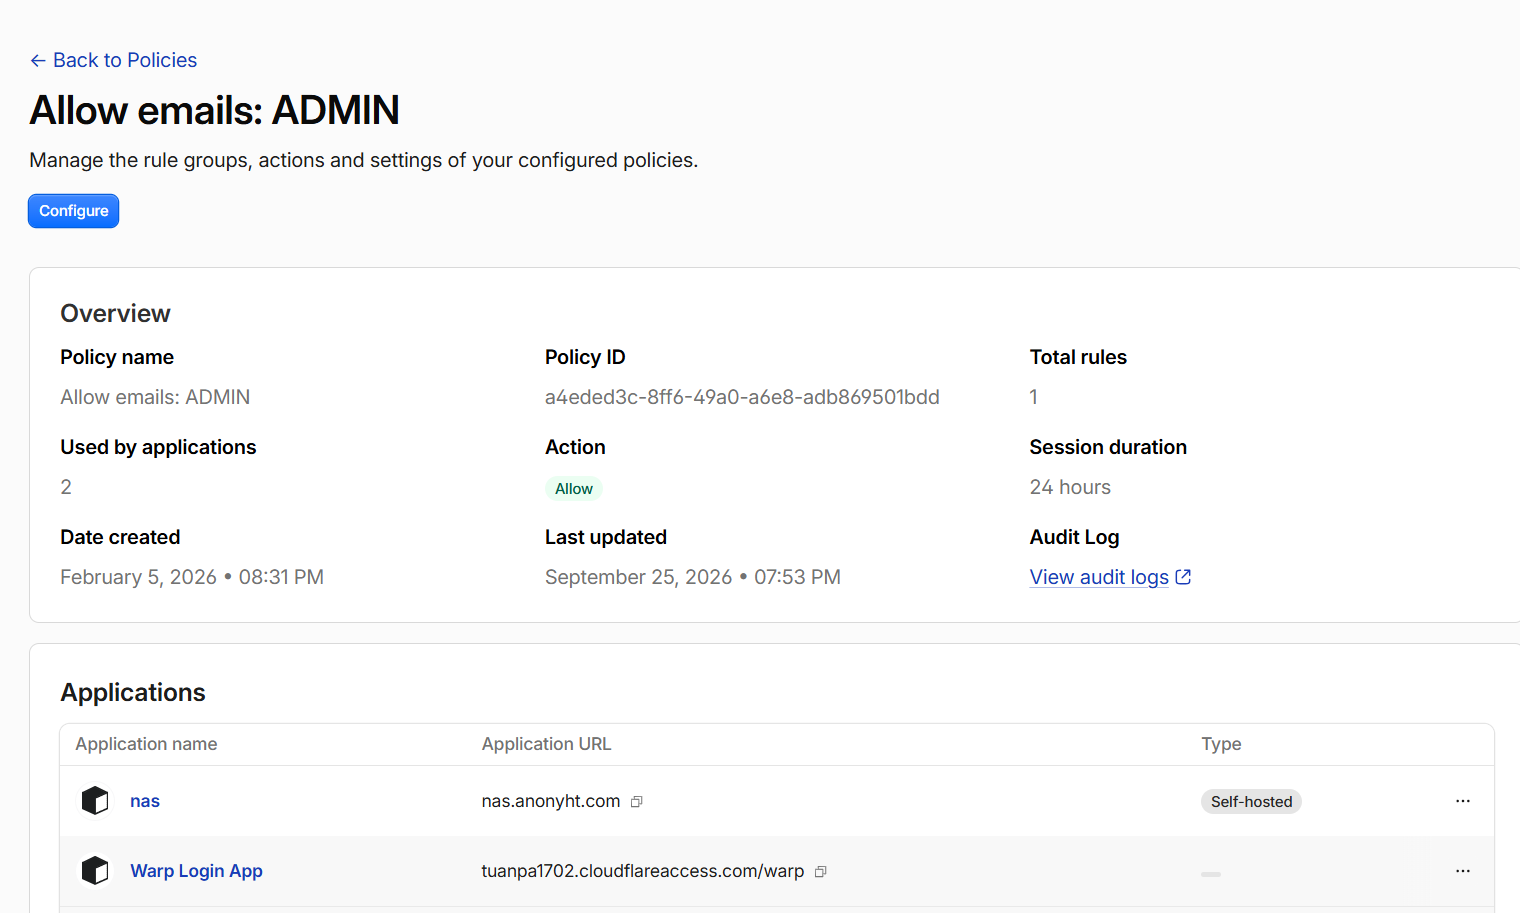
Task: Copy the cloudflareaccess.com/warp URL icon
Action: click(821, 872)
